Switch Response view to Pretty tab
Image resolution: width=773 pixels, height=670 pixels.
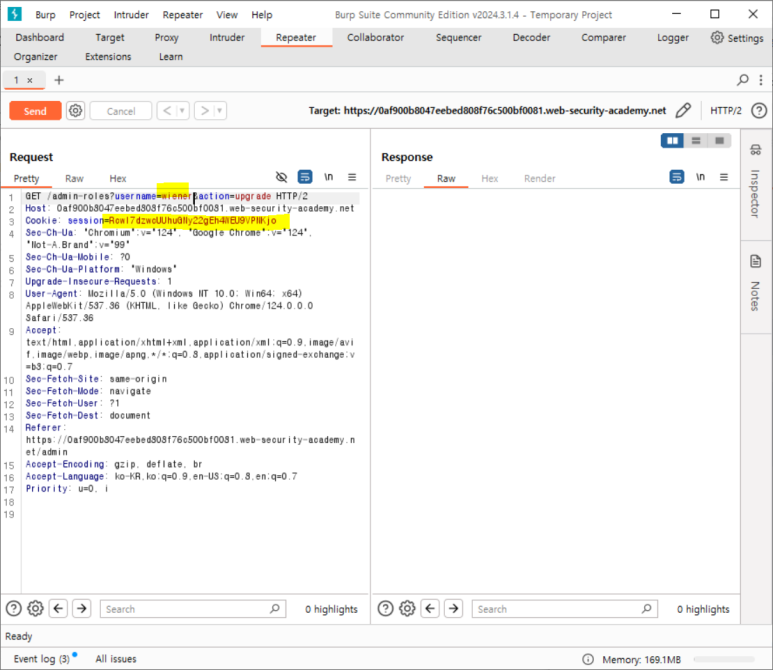398,178
